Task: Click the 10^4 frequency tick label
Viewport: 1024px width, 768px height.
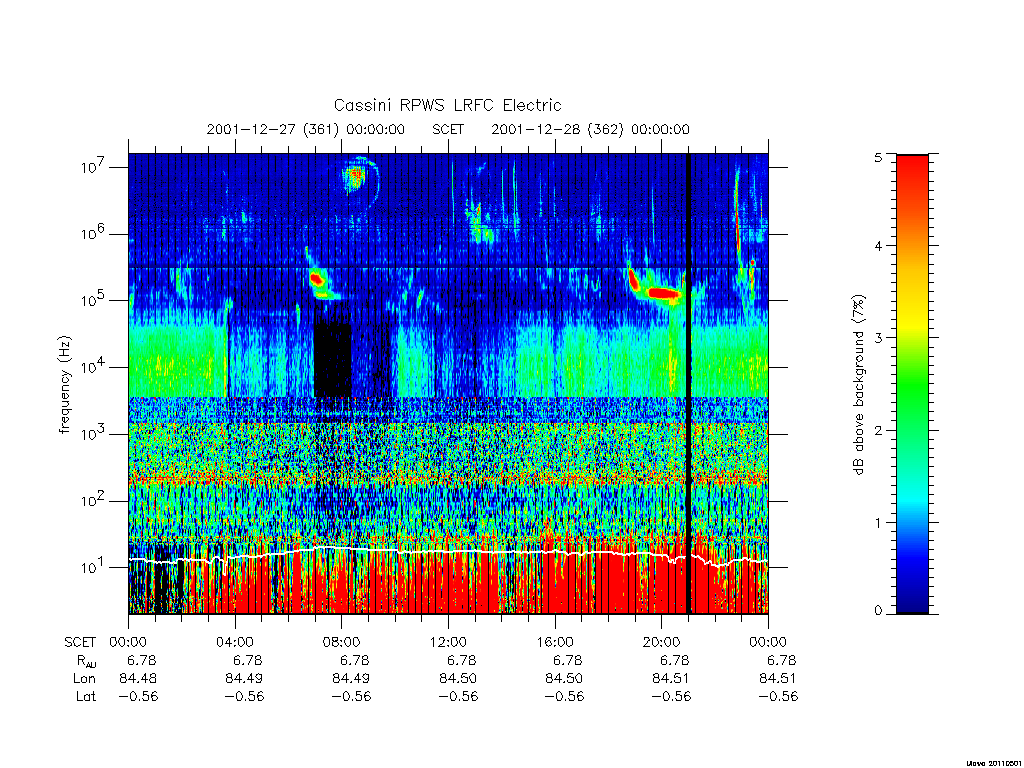Action: coord(94,367)
